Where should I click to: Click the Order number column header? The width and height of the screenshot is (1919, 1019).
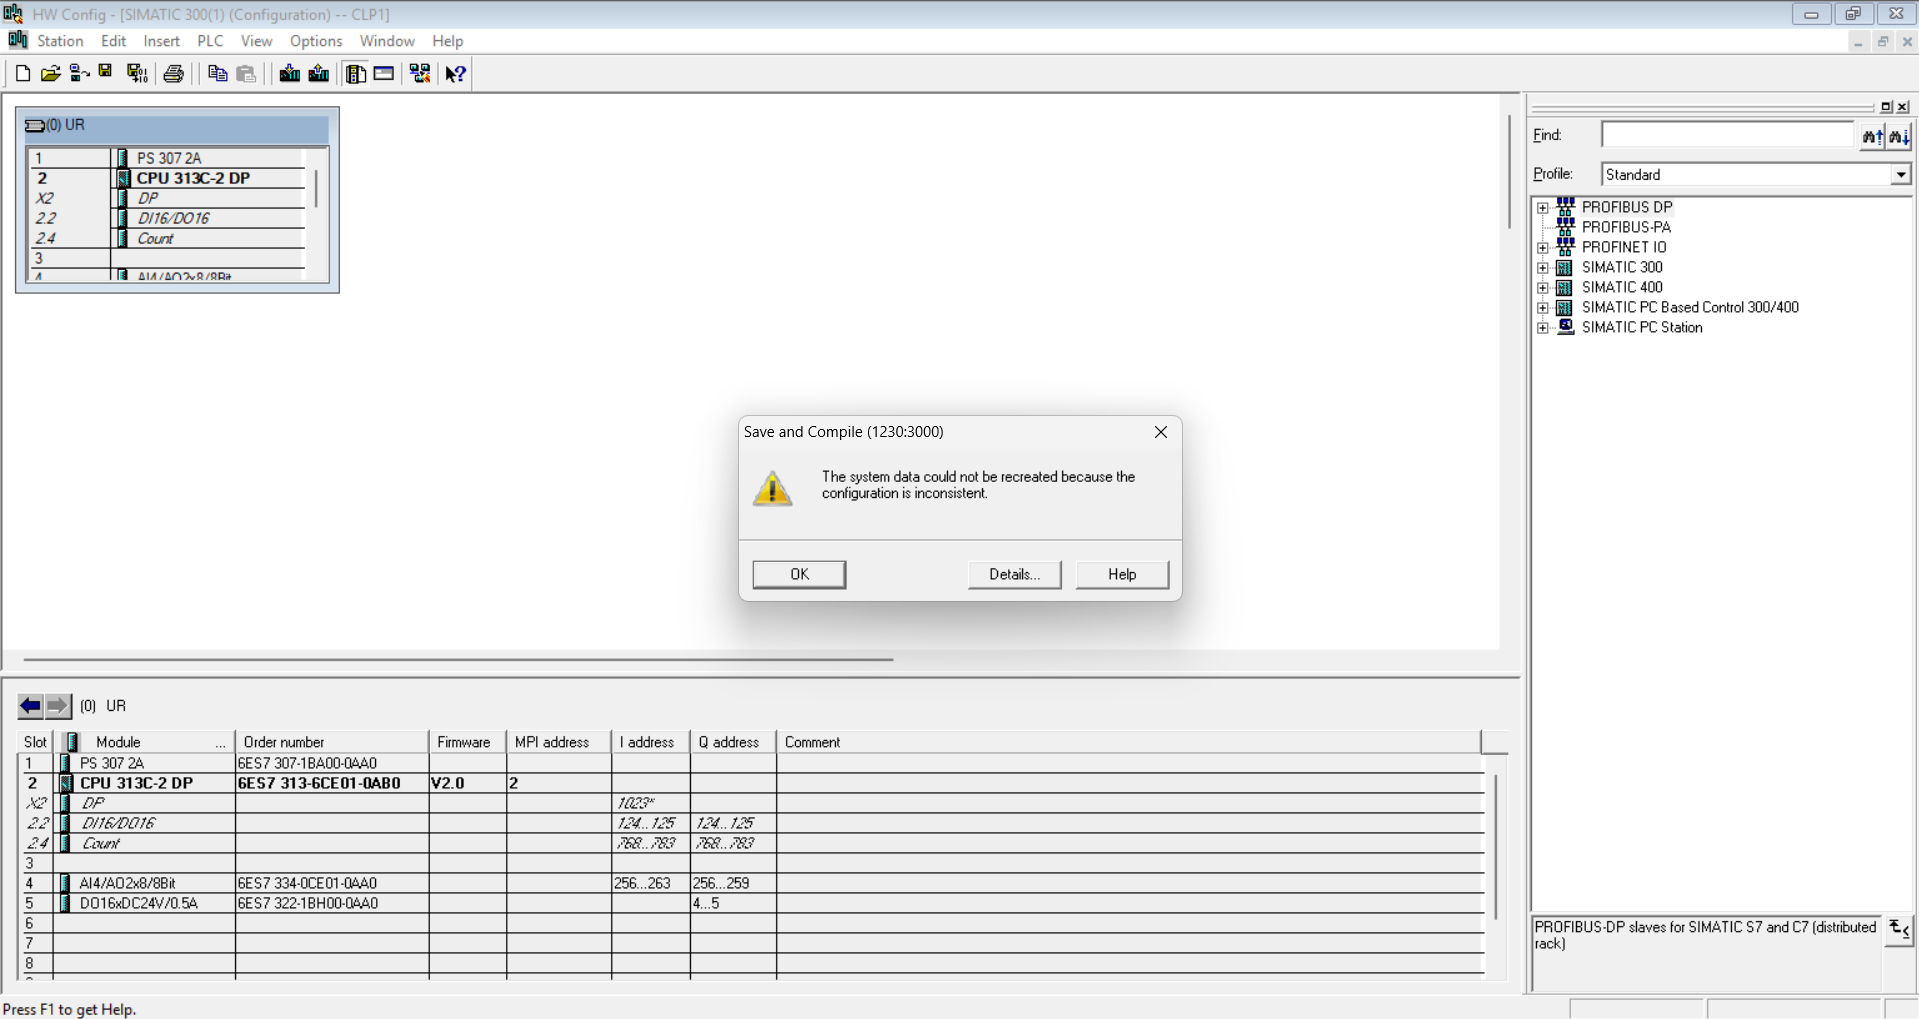pyautogui.click(x=332, y=742)
